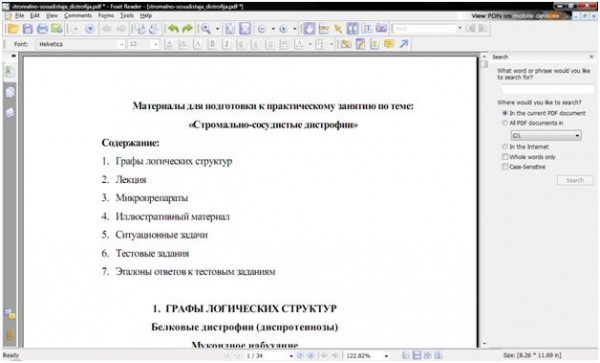
Task: Open the Comments menu
Action: click(78, 16)
